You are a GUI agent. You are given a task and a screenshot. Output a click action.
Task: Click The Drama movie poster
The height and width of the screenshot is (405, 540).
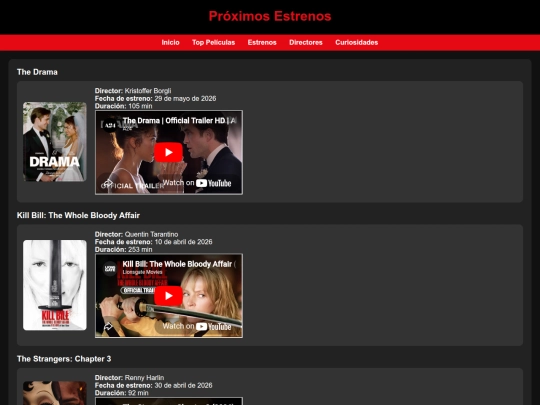click(55, 142)
